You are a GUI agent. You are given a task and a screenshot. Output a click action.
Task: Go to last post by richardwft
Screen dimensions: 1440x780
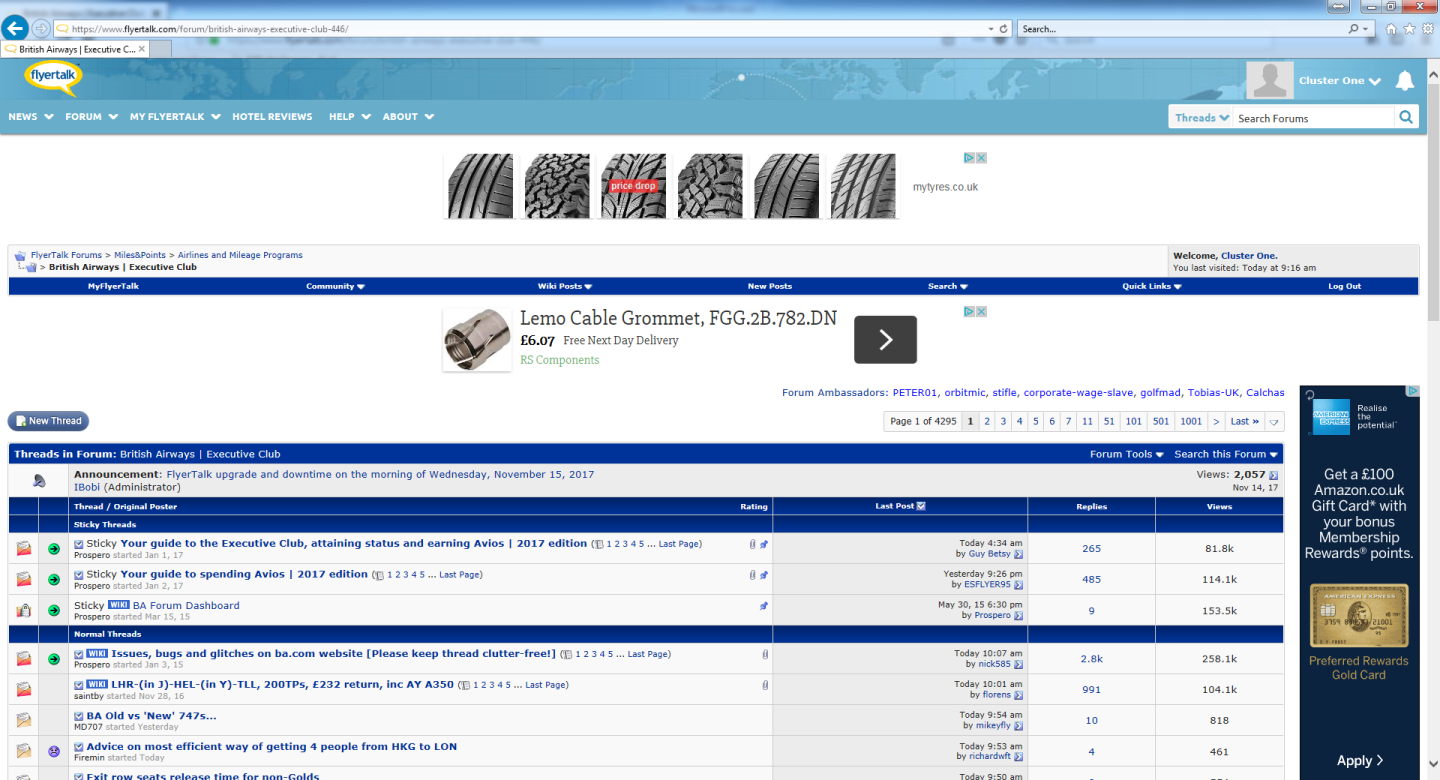(1019, 757)
